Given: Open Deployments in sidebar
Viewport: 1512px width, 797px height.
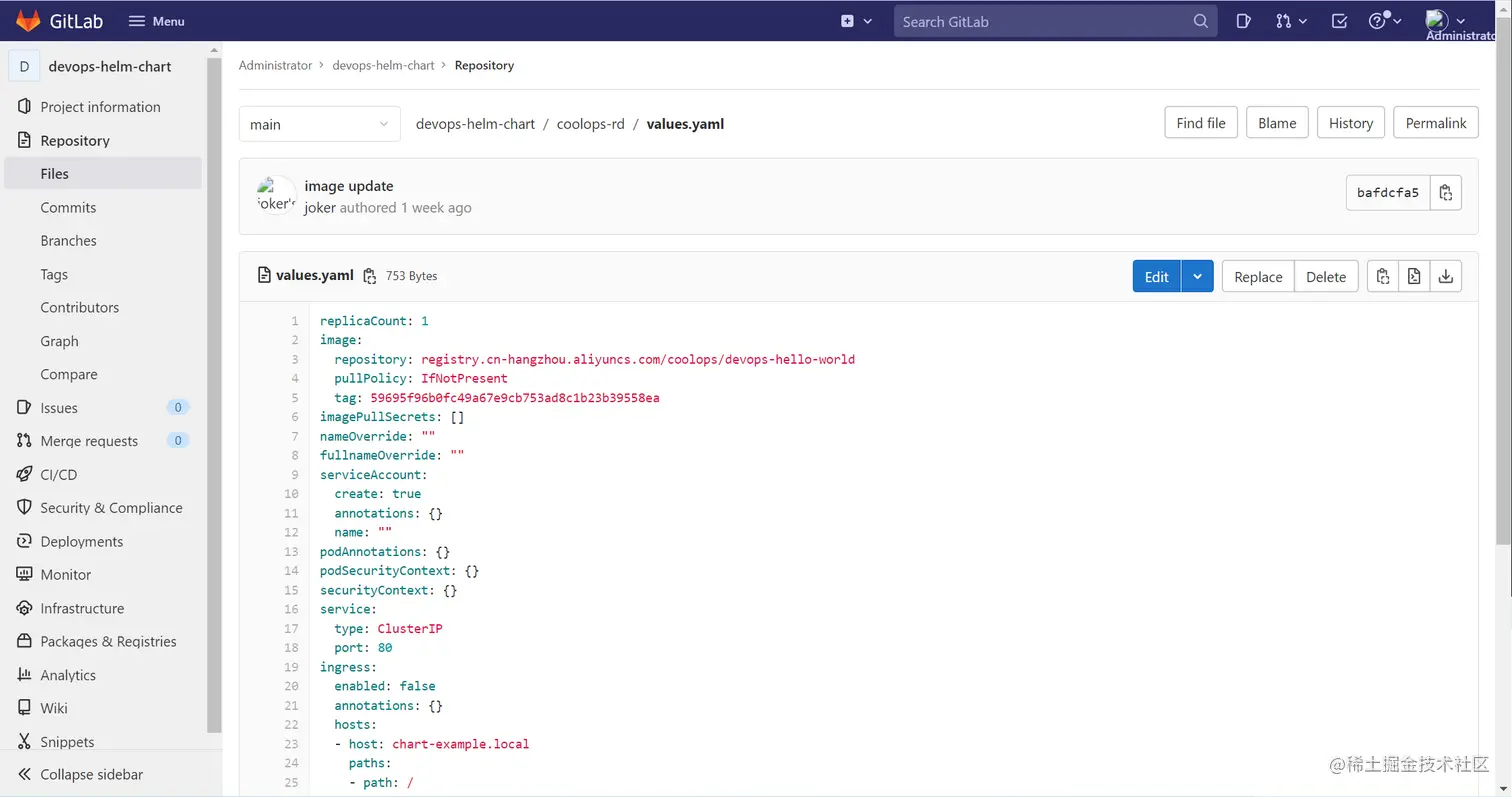Looking at the screenshot, I should (103, 541).
